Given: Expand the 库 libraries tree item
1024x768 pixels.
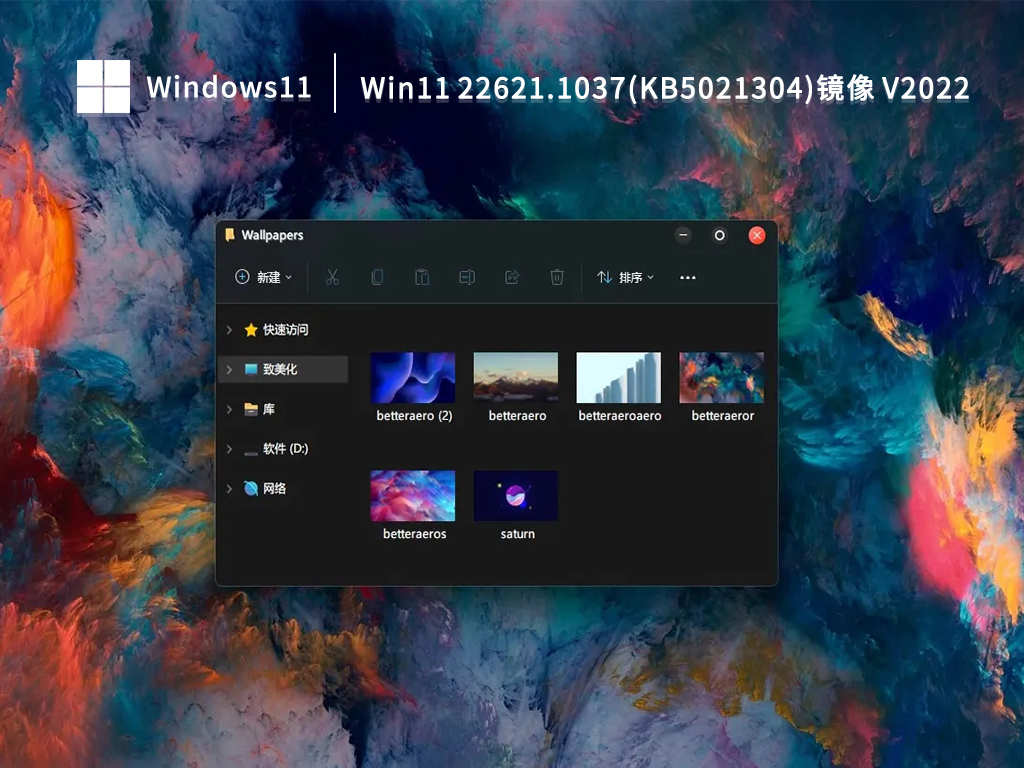Looking at the screenshot, I should (x=229, y=409).
